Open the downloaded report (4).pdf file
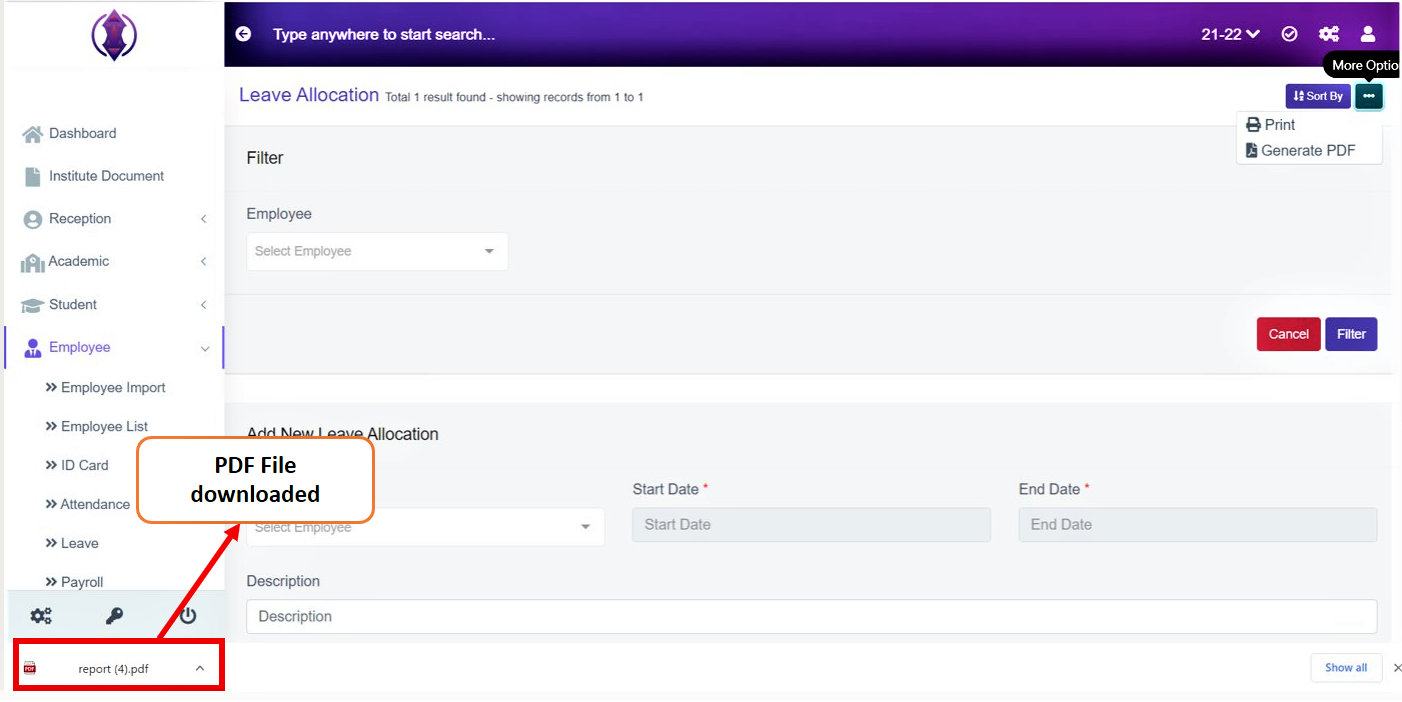The width and height of the screenshot is (1402, 702). coord(113,669)
